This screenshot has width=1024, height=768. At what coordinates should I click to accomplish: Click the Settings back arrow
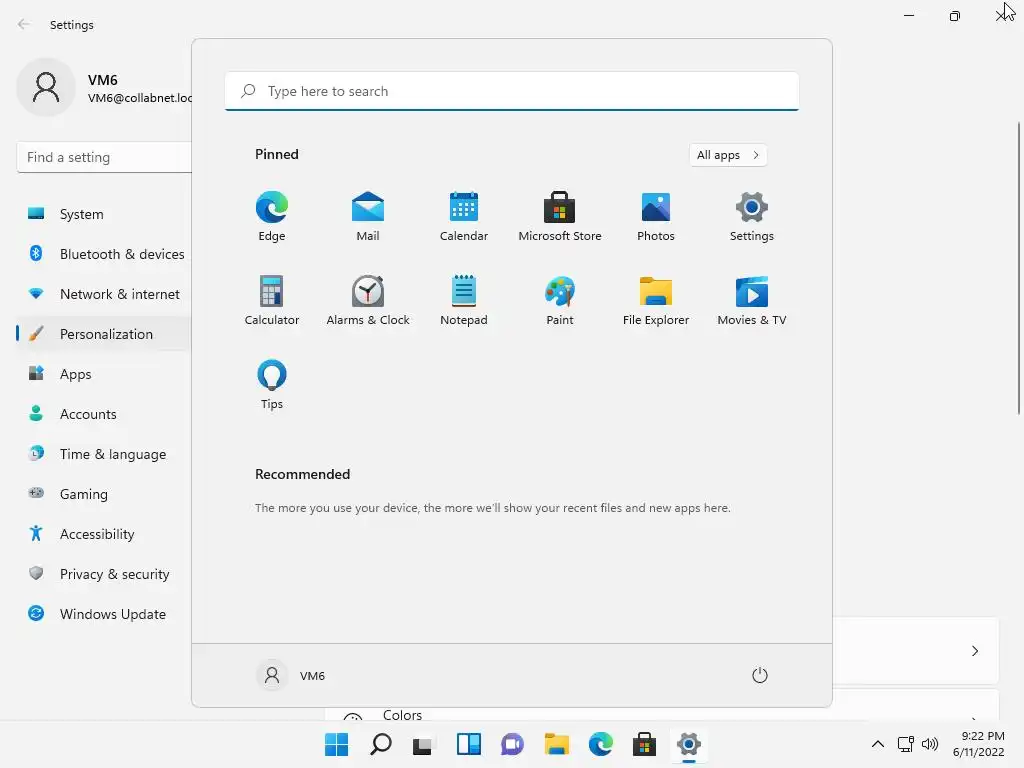[24, 24]
